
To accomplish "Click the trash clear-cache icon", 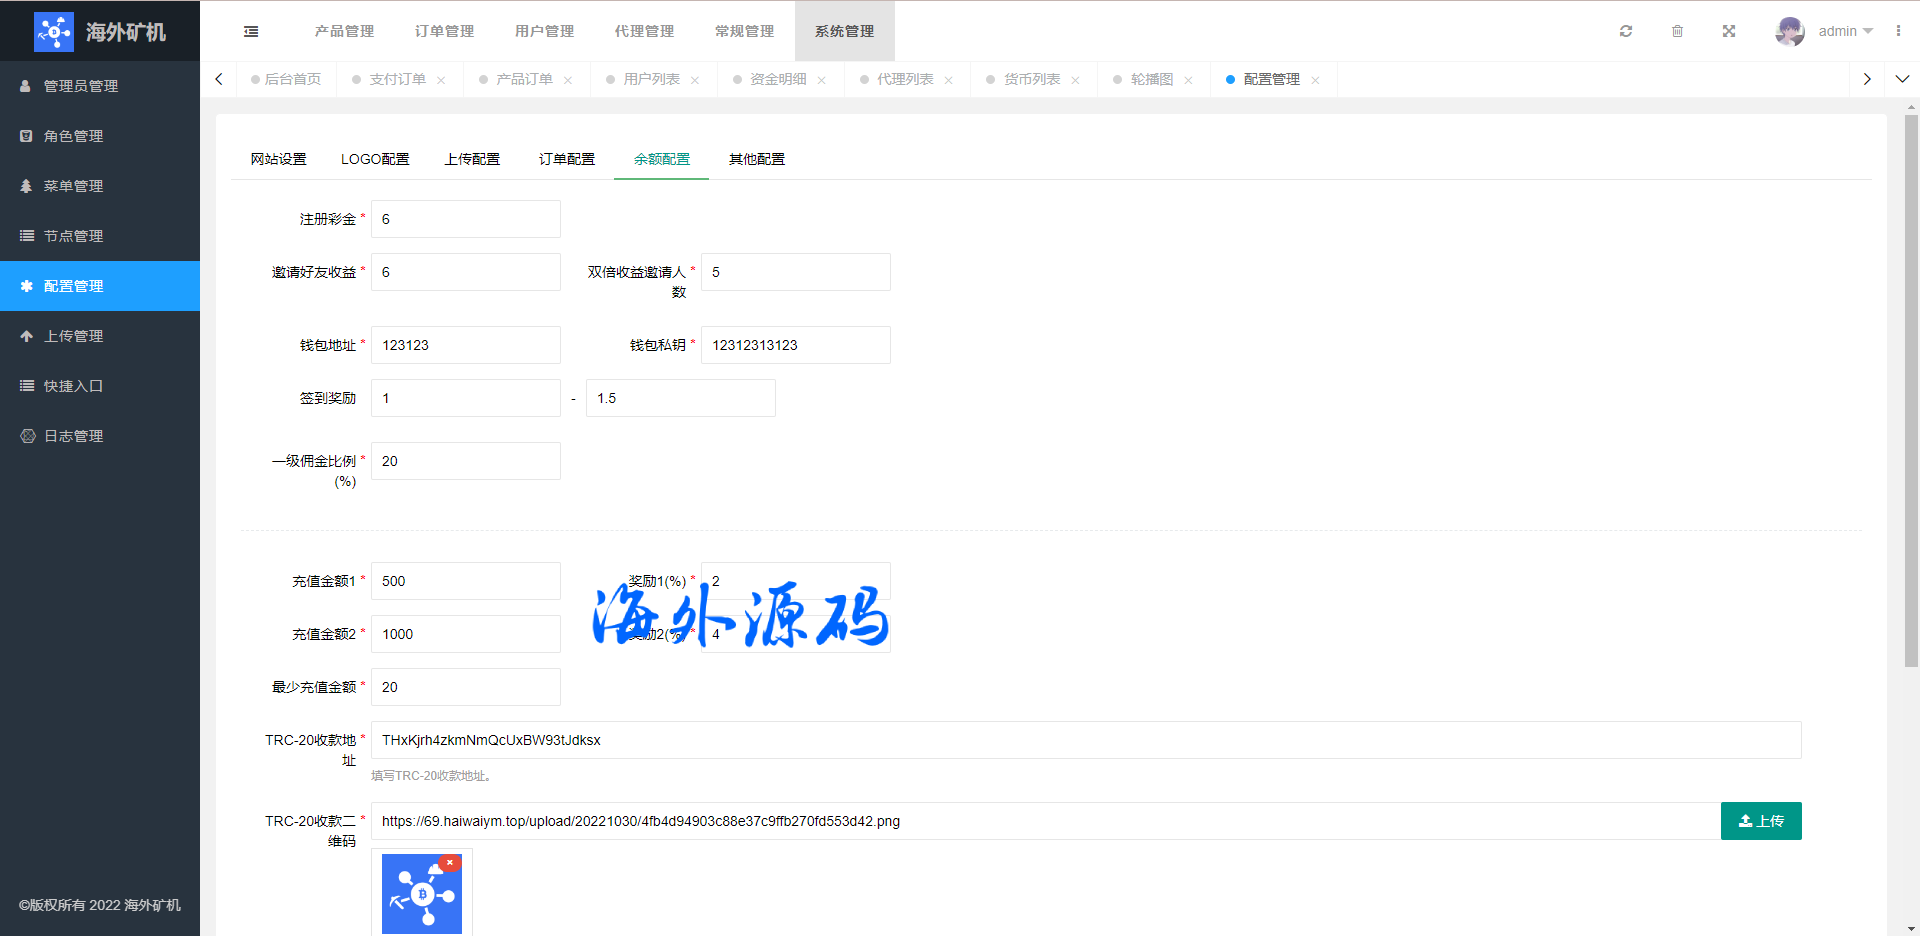I will click(x=1677, y=31).
